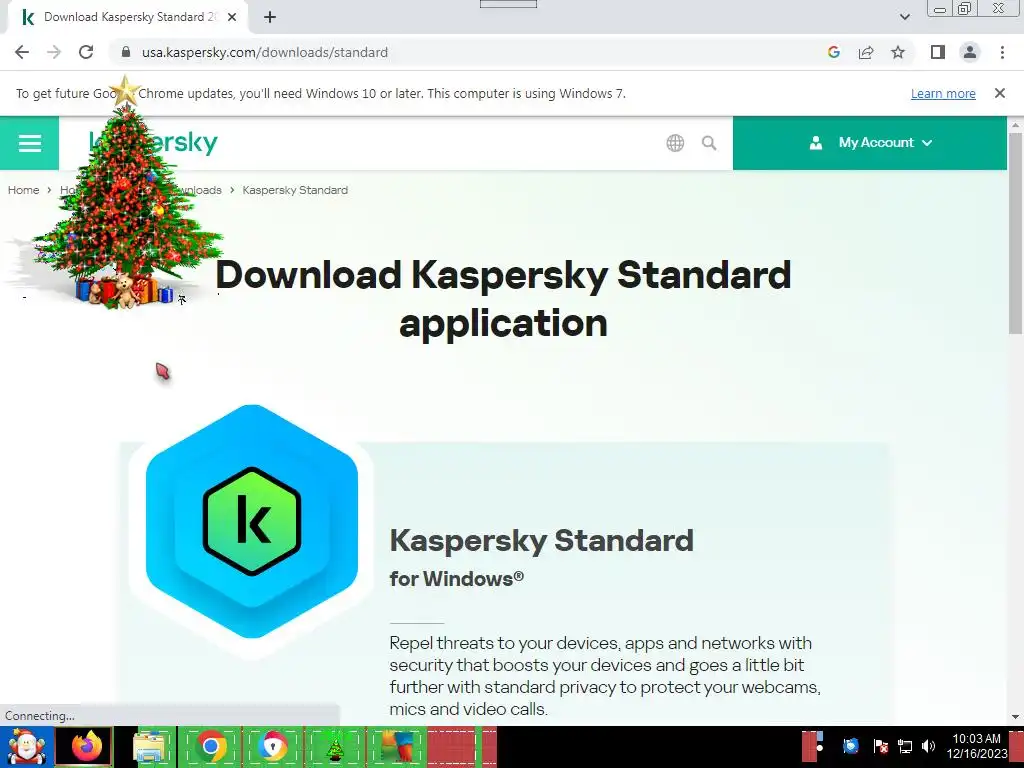Reload the Kaspersky download page
This screenshot has width=1024, height=768.
(x=86, y=52)
